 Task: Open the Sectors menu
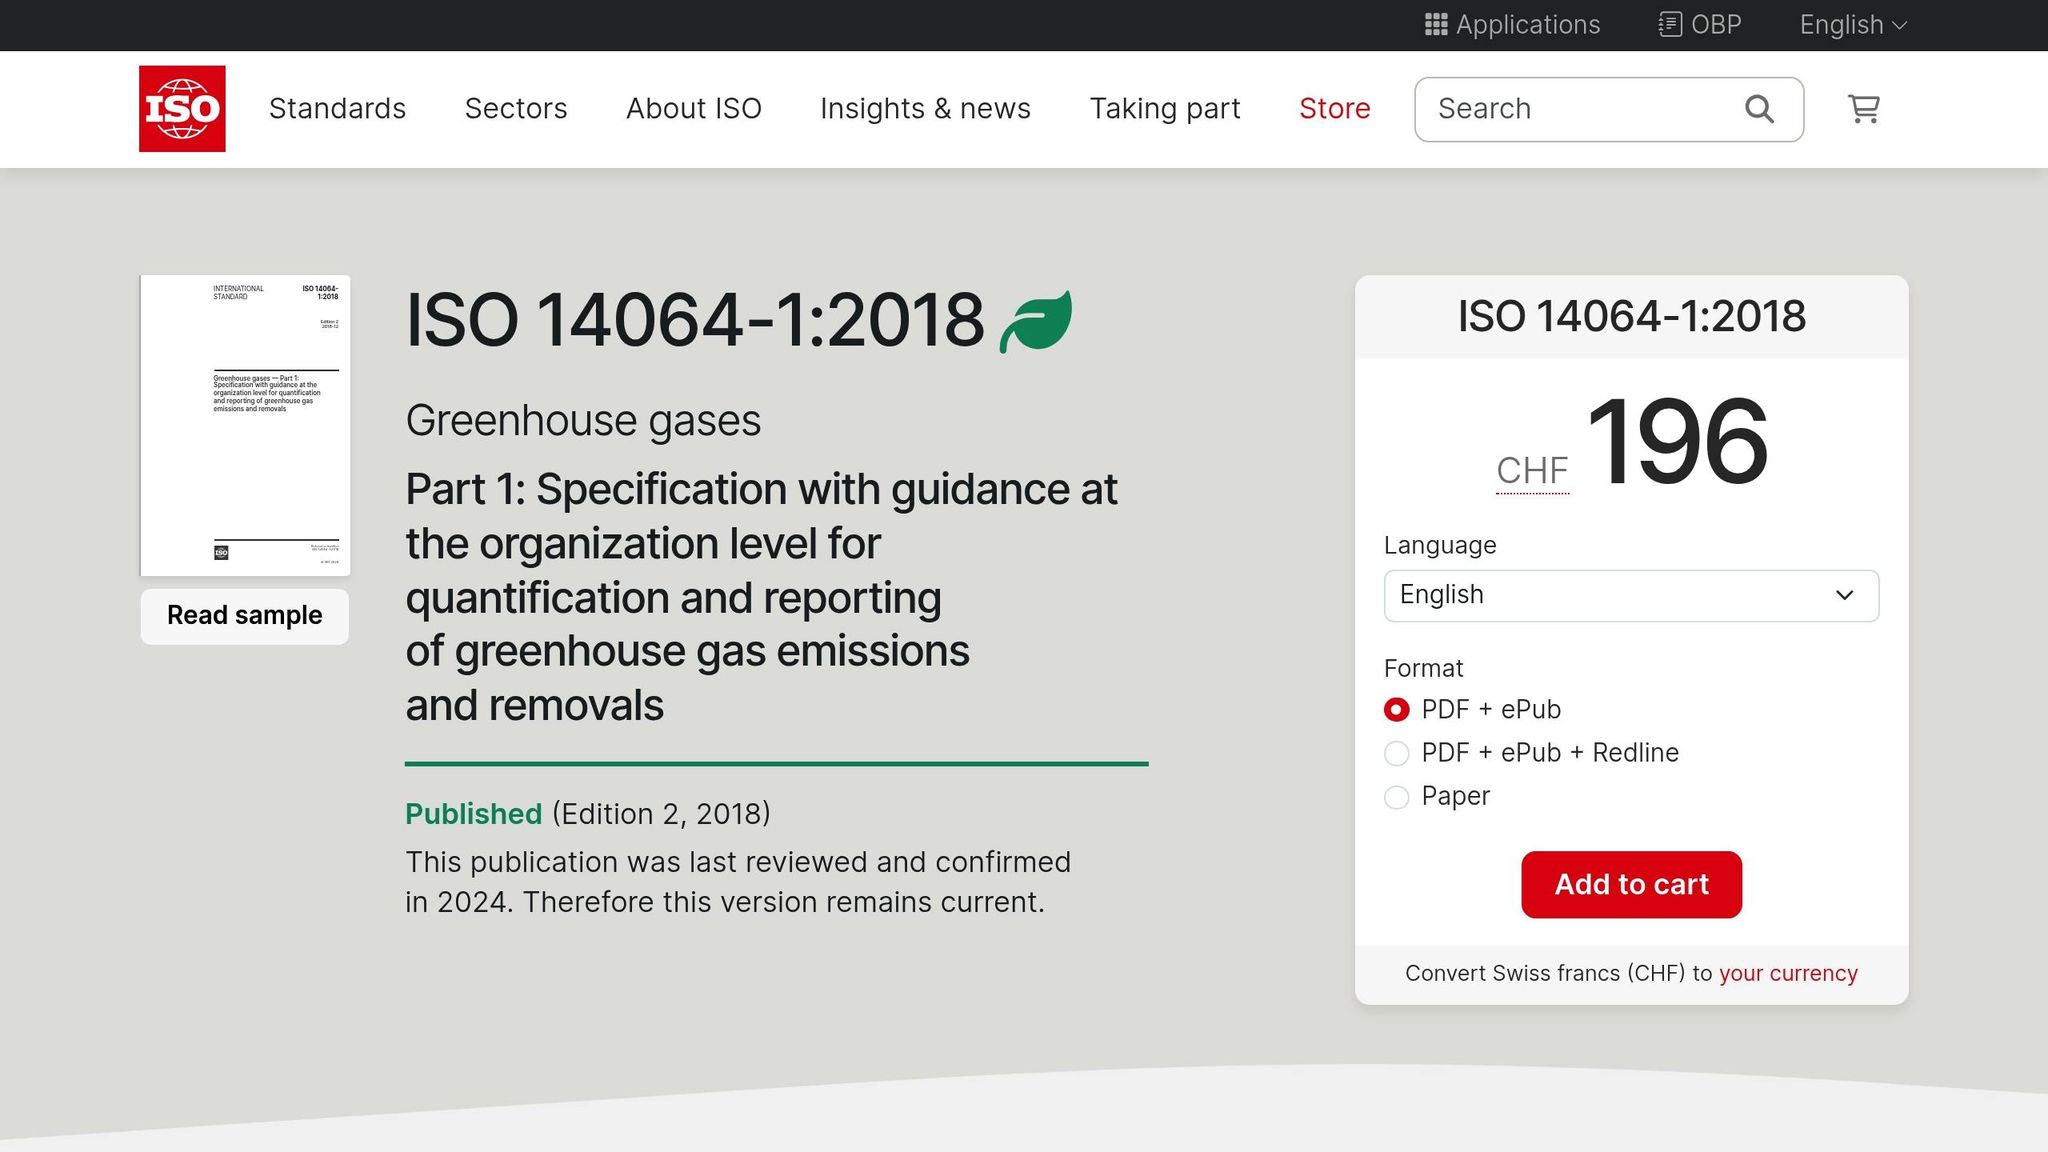(x=516, y=108)
